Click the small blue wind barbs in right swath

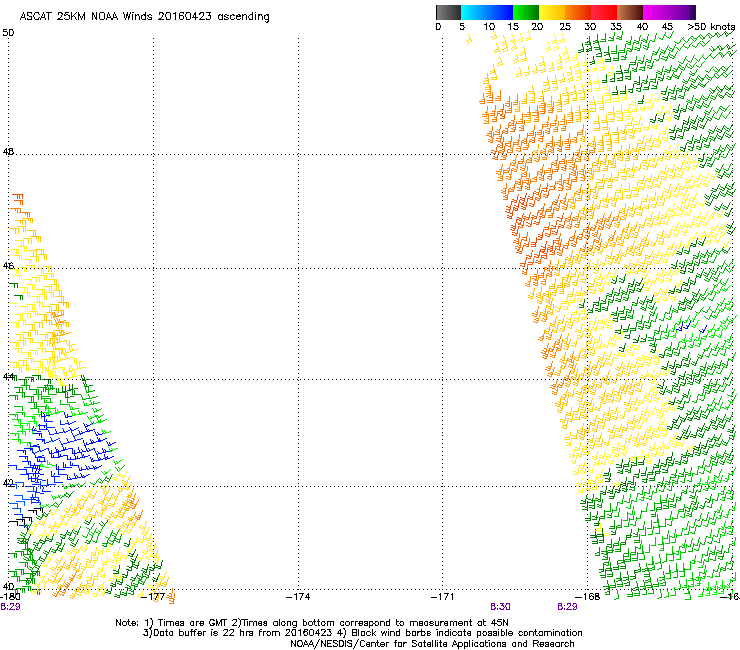691,327
